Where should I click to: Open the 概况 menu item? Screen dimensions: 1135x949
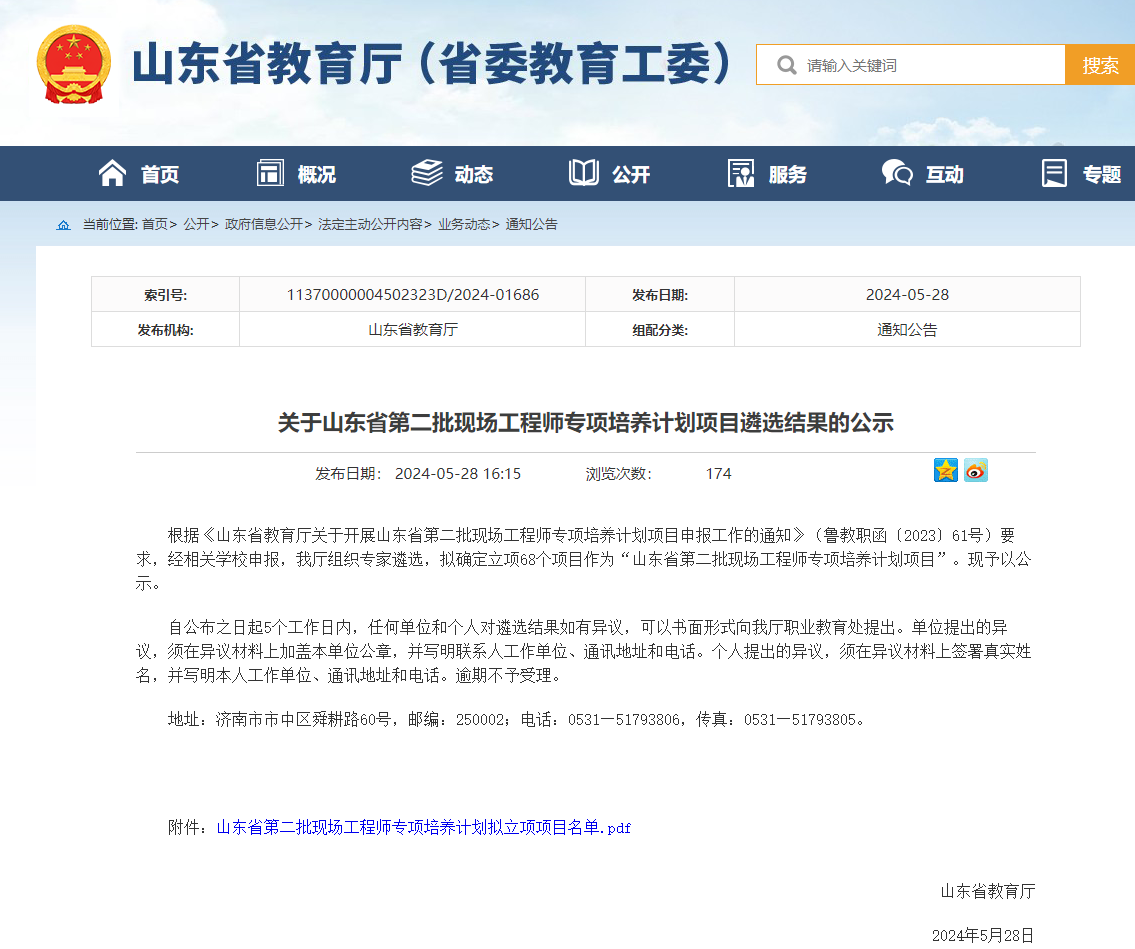pos(317,174)
